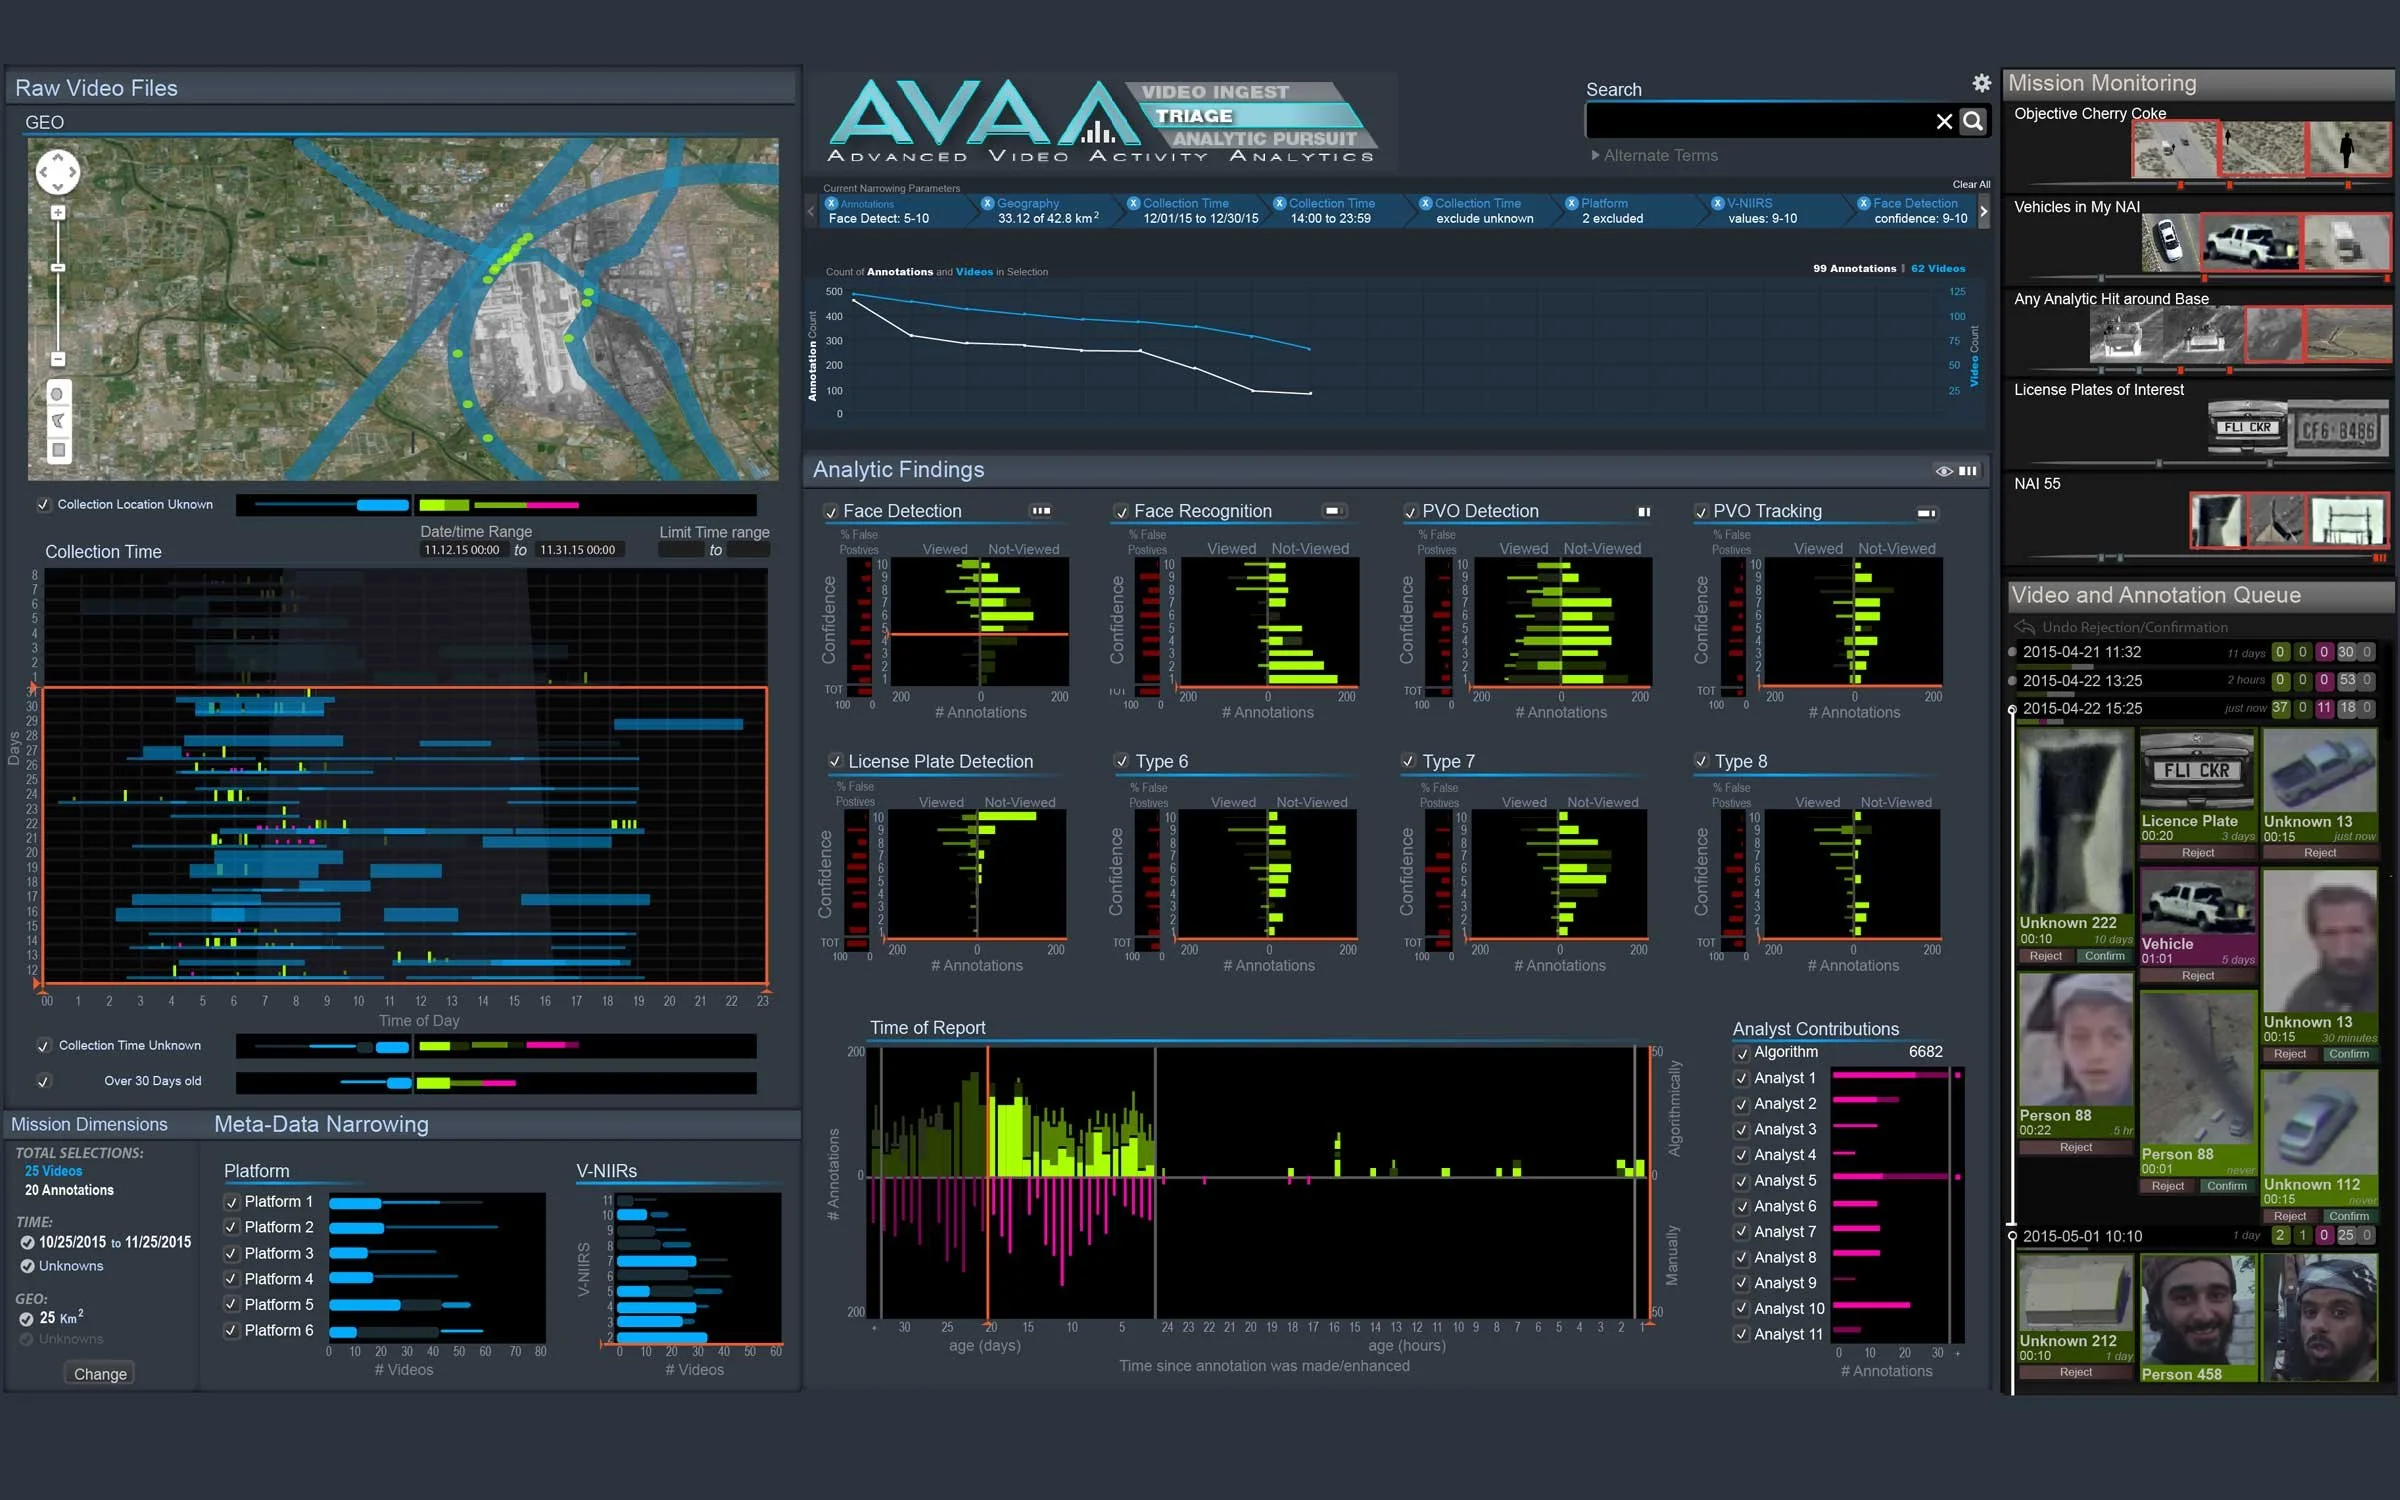Click the map pan direction control

[x=58, y=172]
